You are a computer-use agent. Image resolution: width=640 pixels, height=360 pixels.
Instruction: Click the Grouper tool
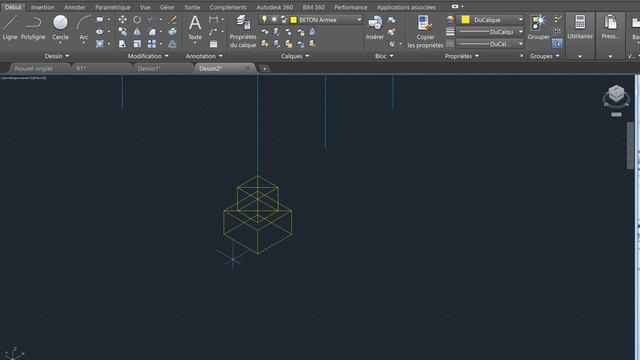click(538, 27)
